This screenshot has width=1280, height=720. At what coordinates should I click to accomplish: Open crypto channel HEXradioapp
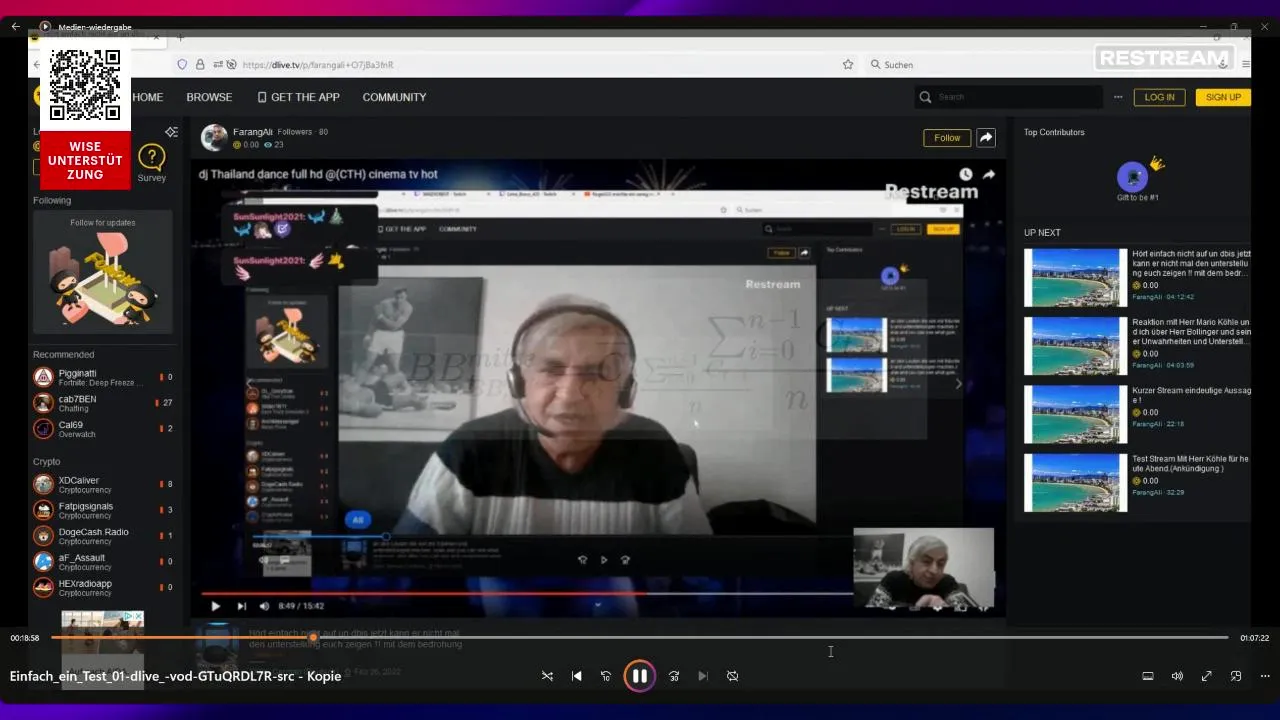(x=103, y=588)
